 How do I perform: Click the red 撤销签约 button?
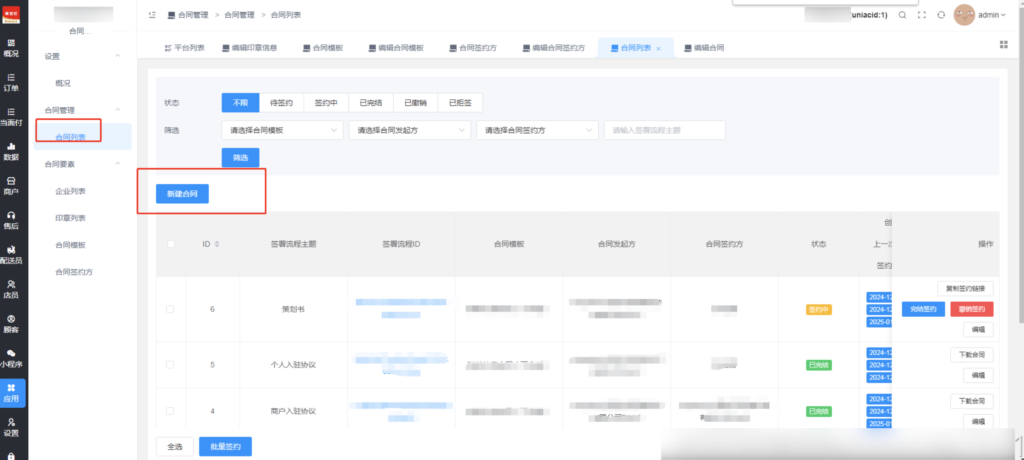point(972,309)
